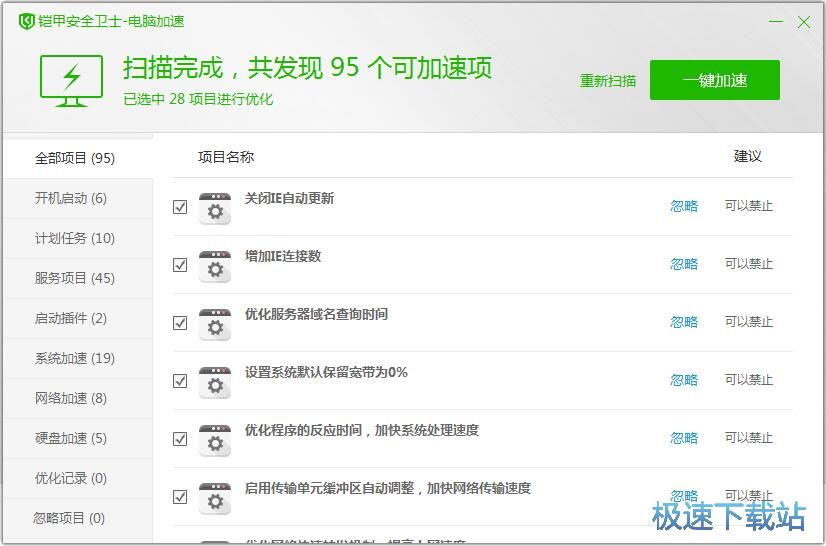Click the 一键加速 green button

click(x=714, y=80)
